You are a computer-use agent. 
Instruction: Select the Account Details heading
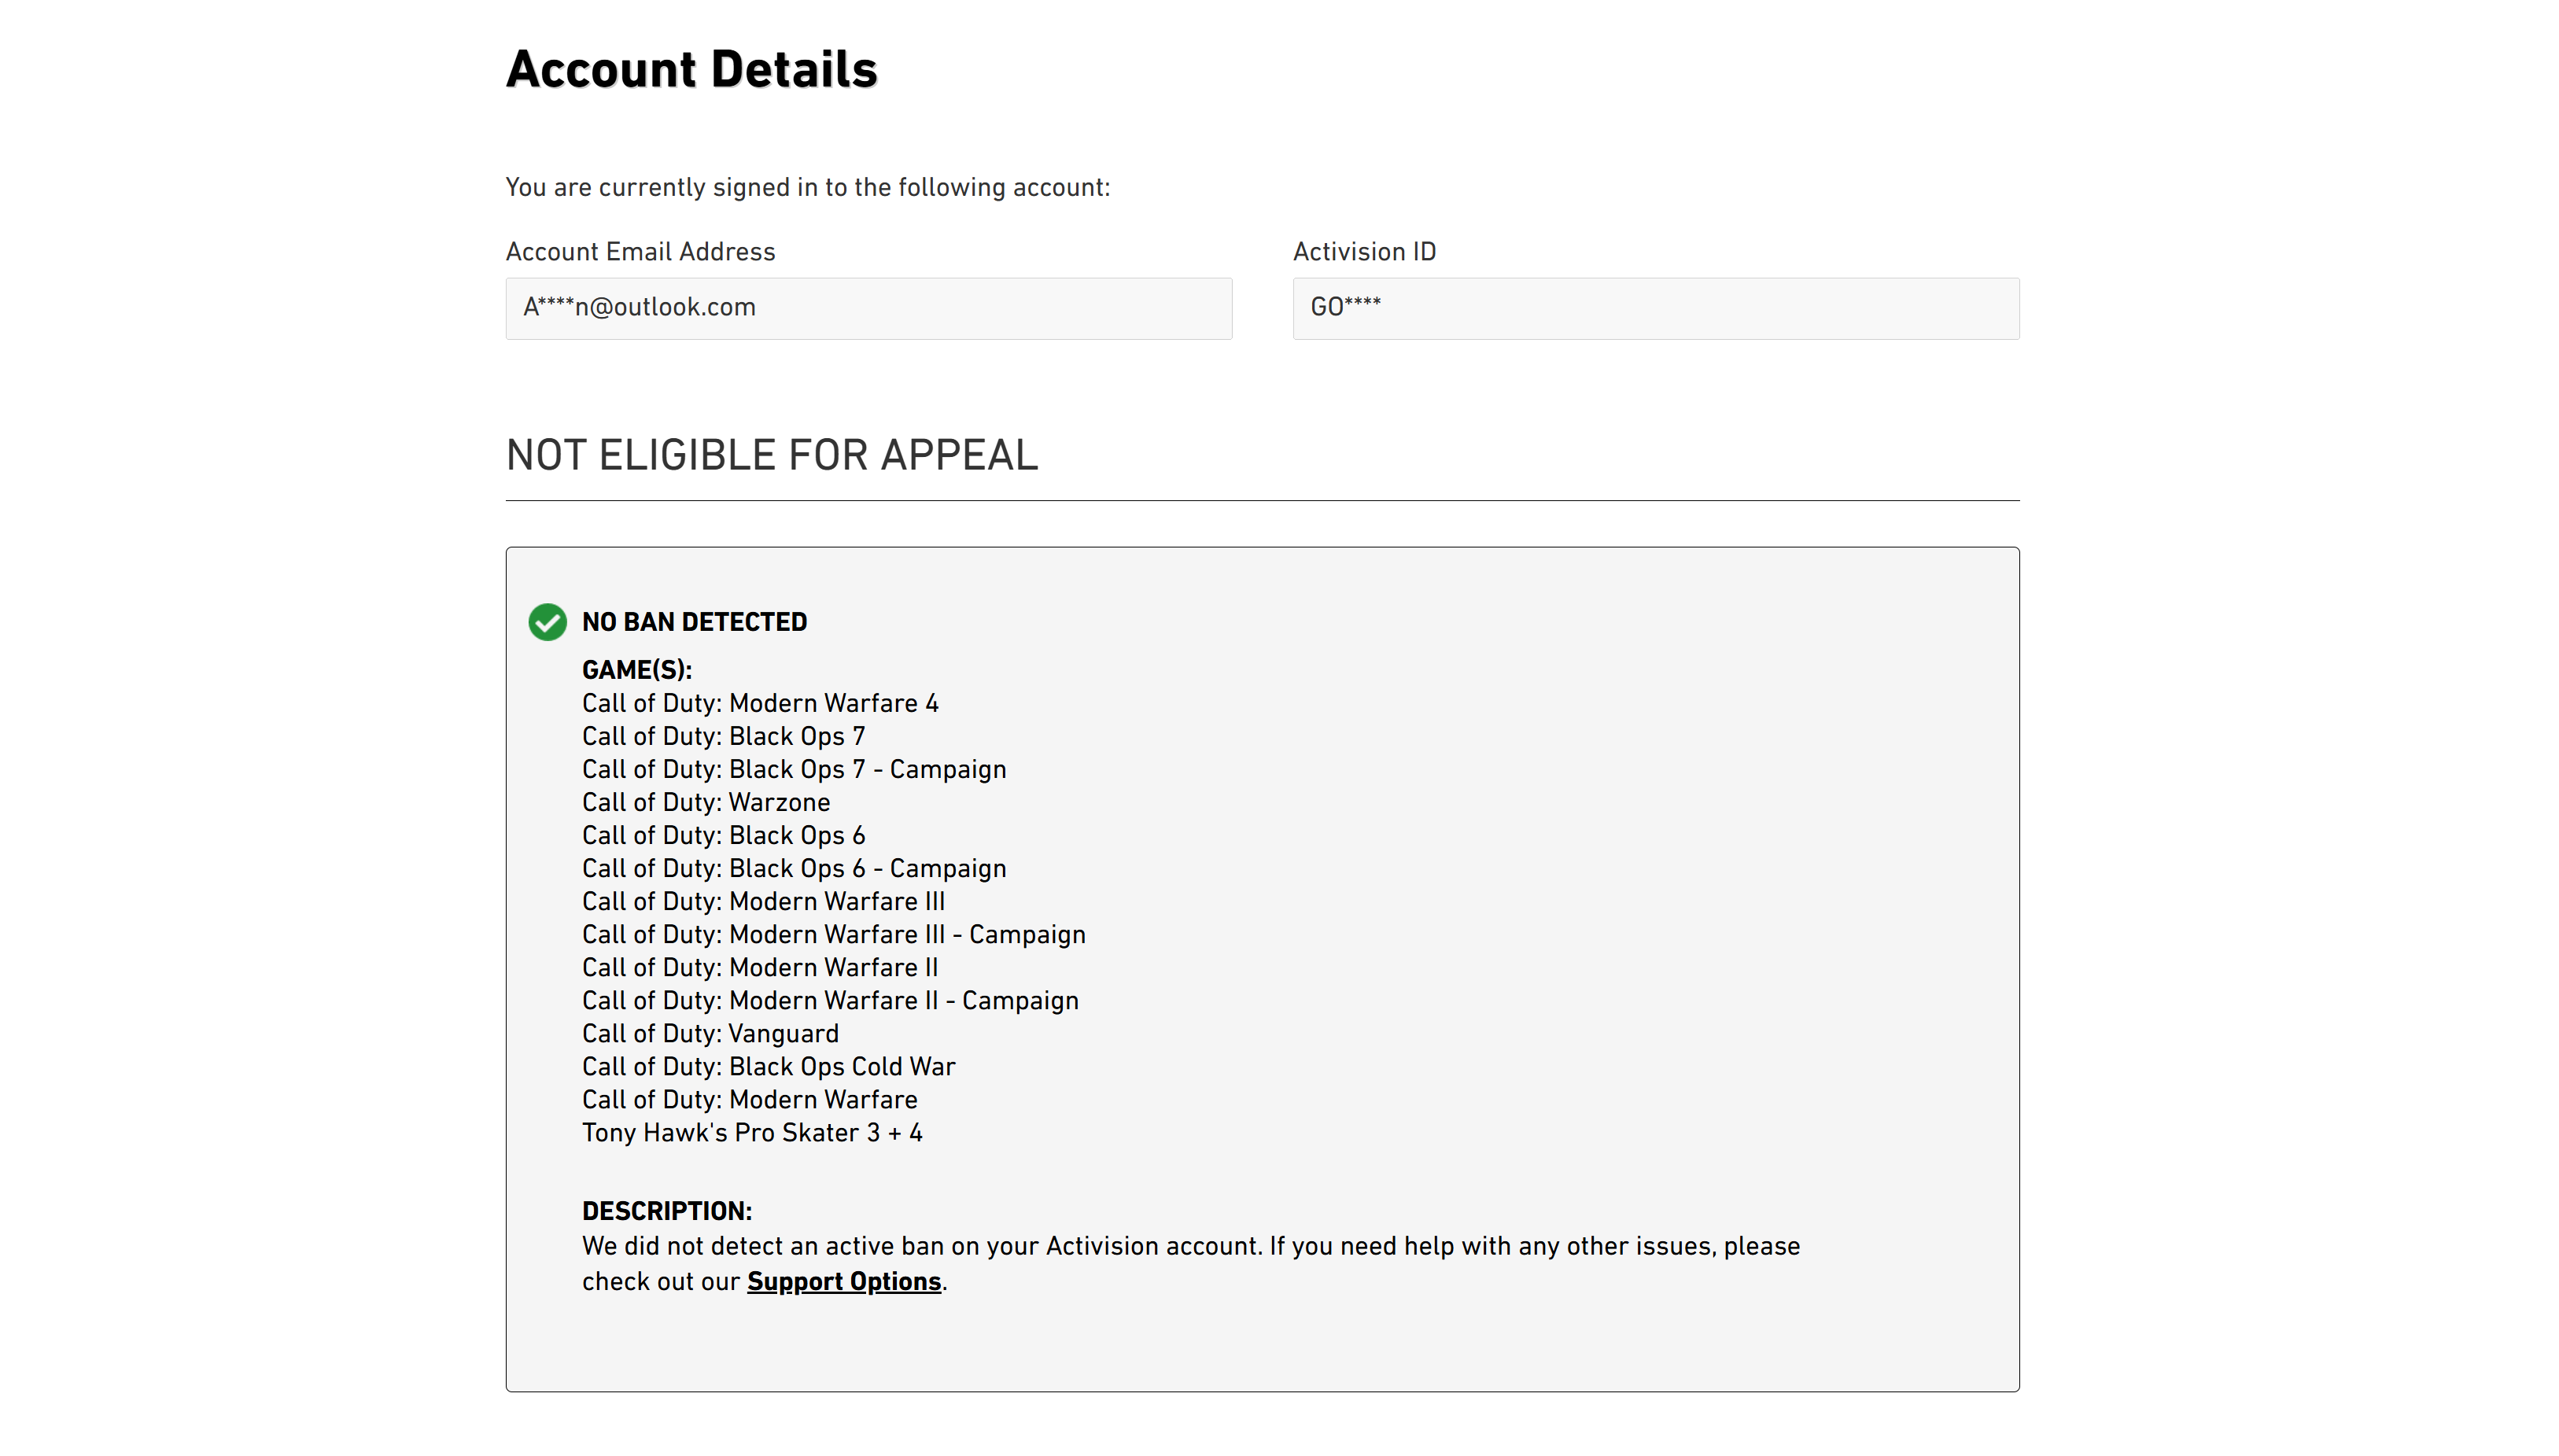691,69
